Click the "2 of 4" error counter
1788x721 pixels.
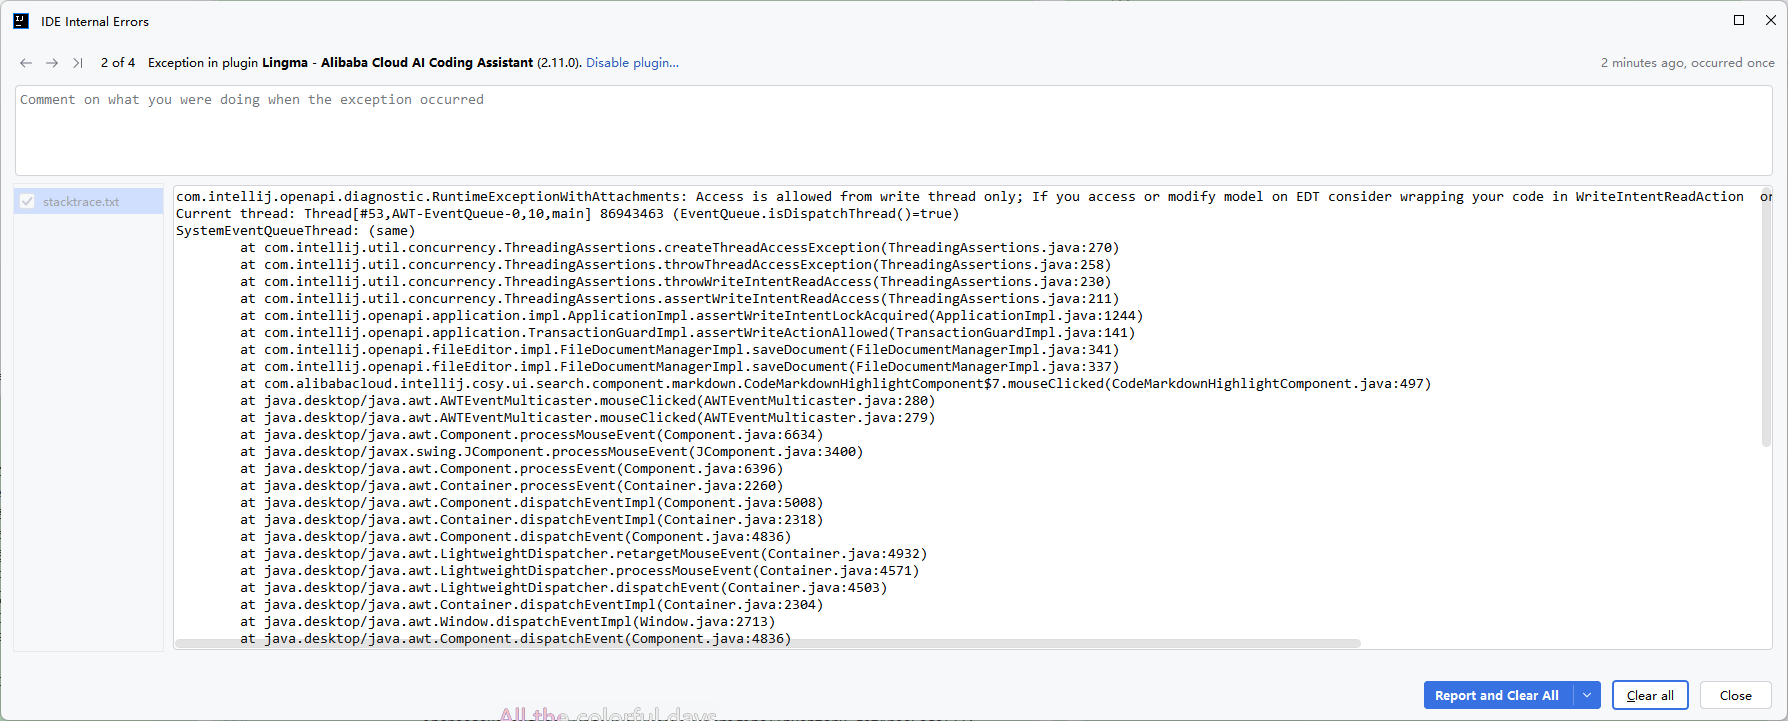(118, 63)
